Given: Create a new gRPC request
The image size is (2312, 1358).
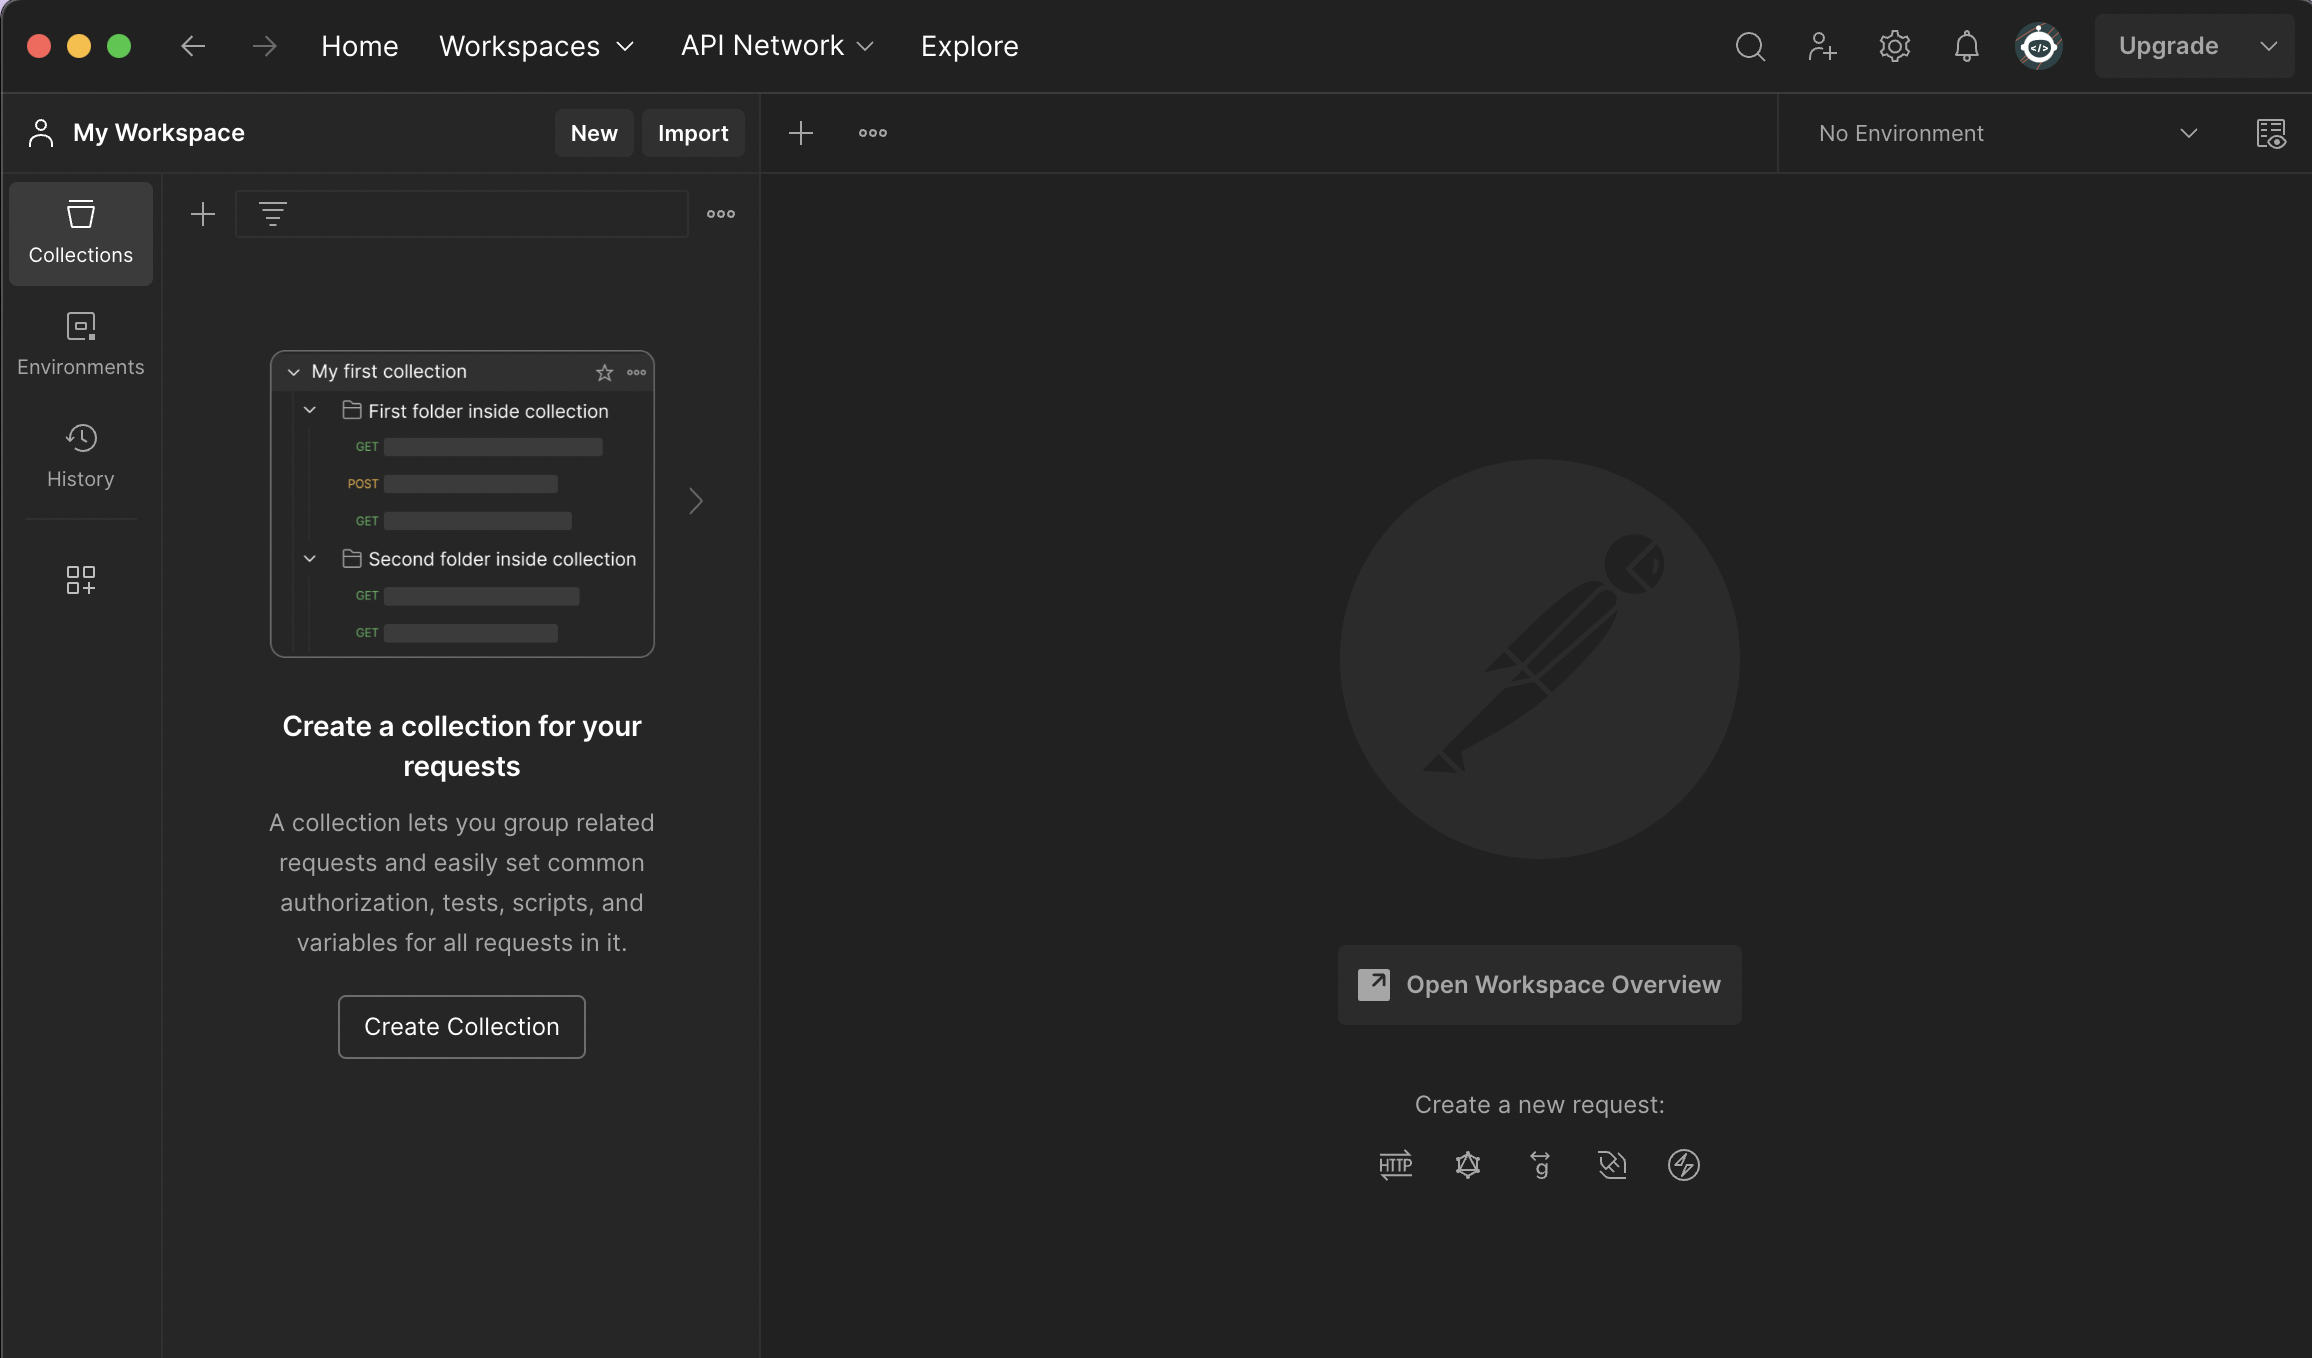Looking at the screenshot, I should click(x=1540, y=1164).
